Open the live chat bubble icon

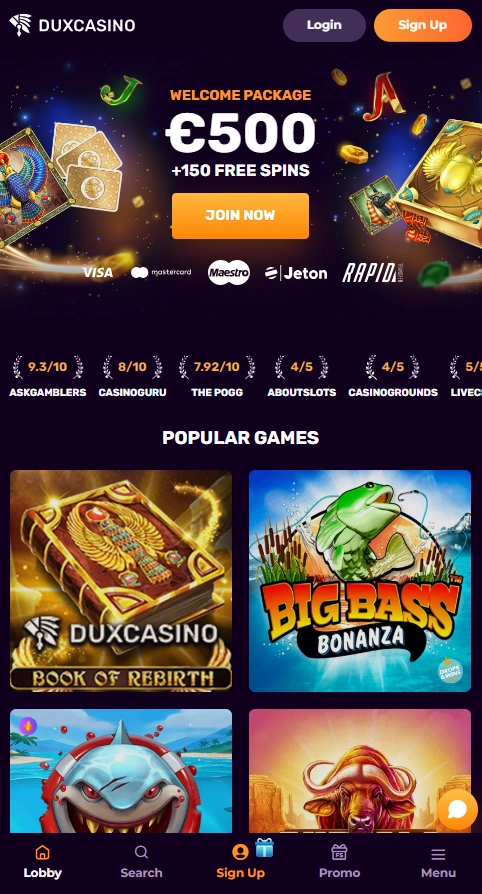click(x=457, y=809)
